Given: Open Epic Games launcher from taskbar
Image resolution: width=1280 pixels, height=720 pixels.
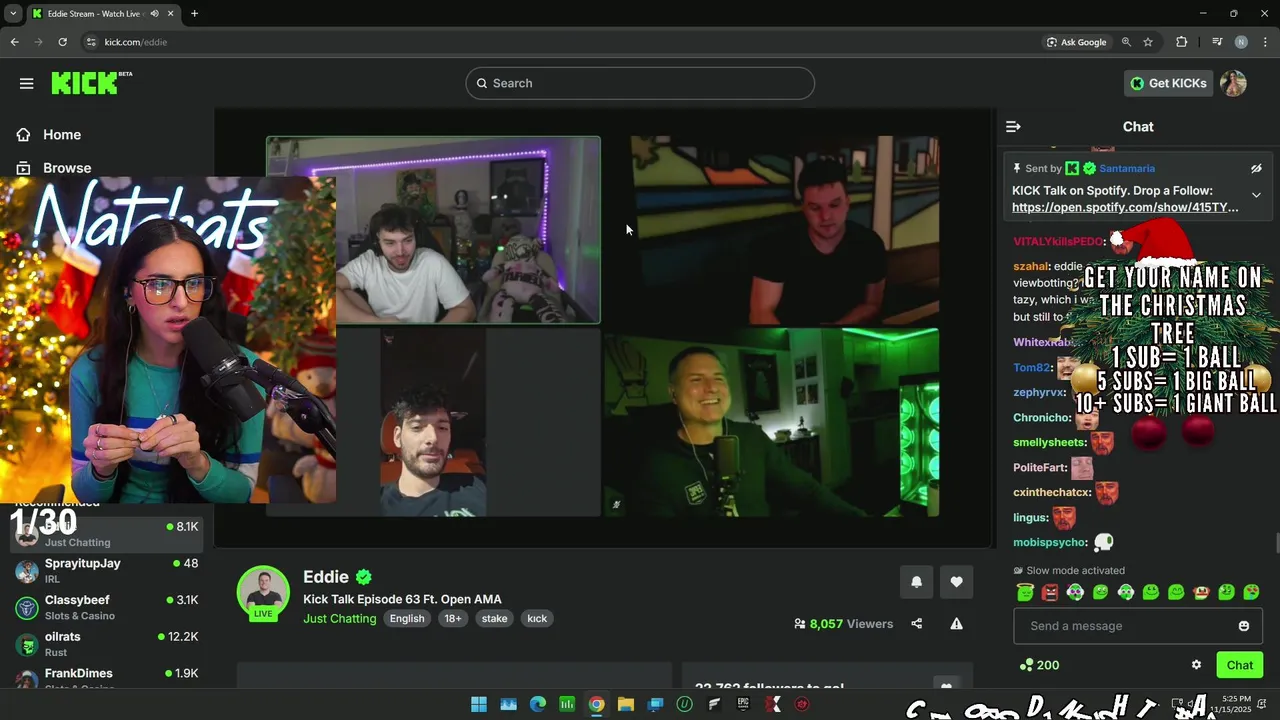Looking at the screenshot, I should click(x=743, y=704).
